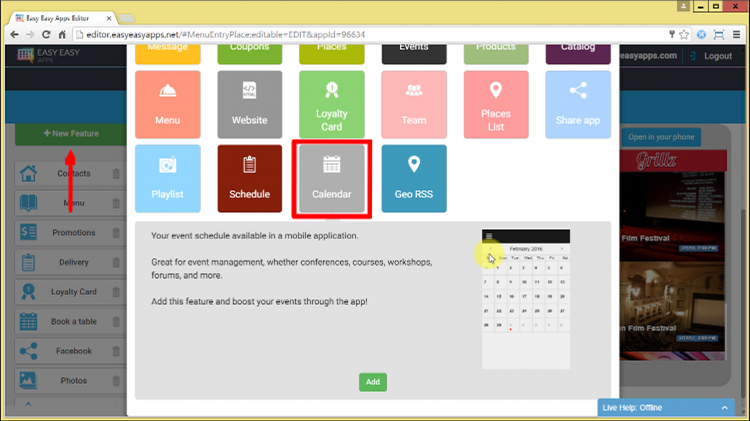Screen dimensions: 750x421
Task: Choose the Website HTML feature tile
Action: point(249,104)
